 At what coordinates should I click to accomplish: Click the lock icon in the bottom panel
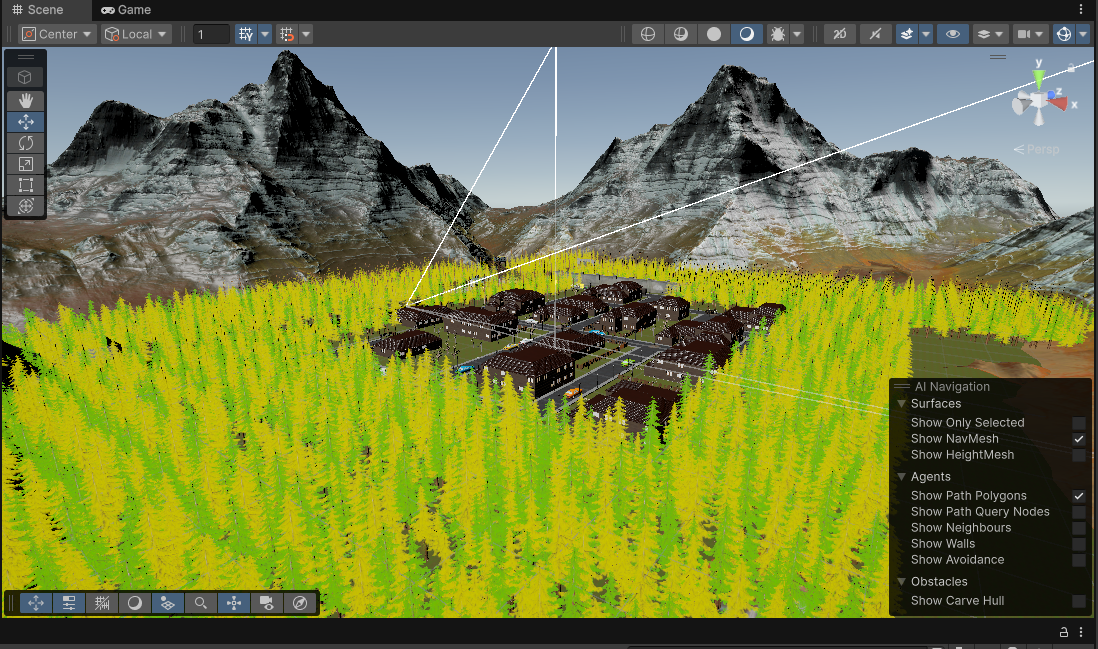[1064, 632]
